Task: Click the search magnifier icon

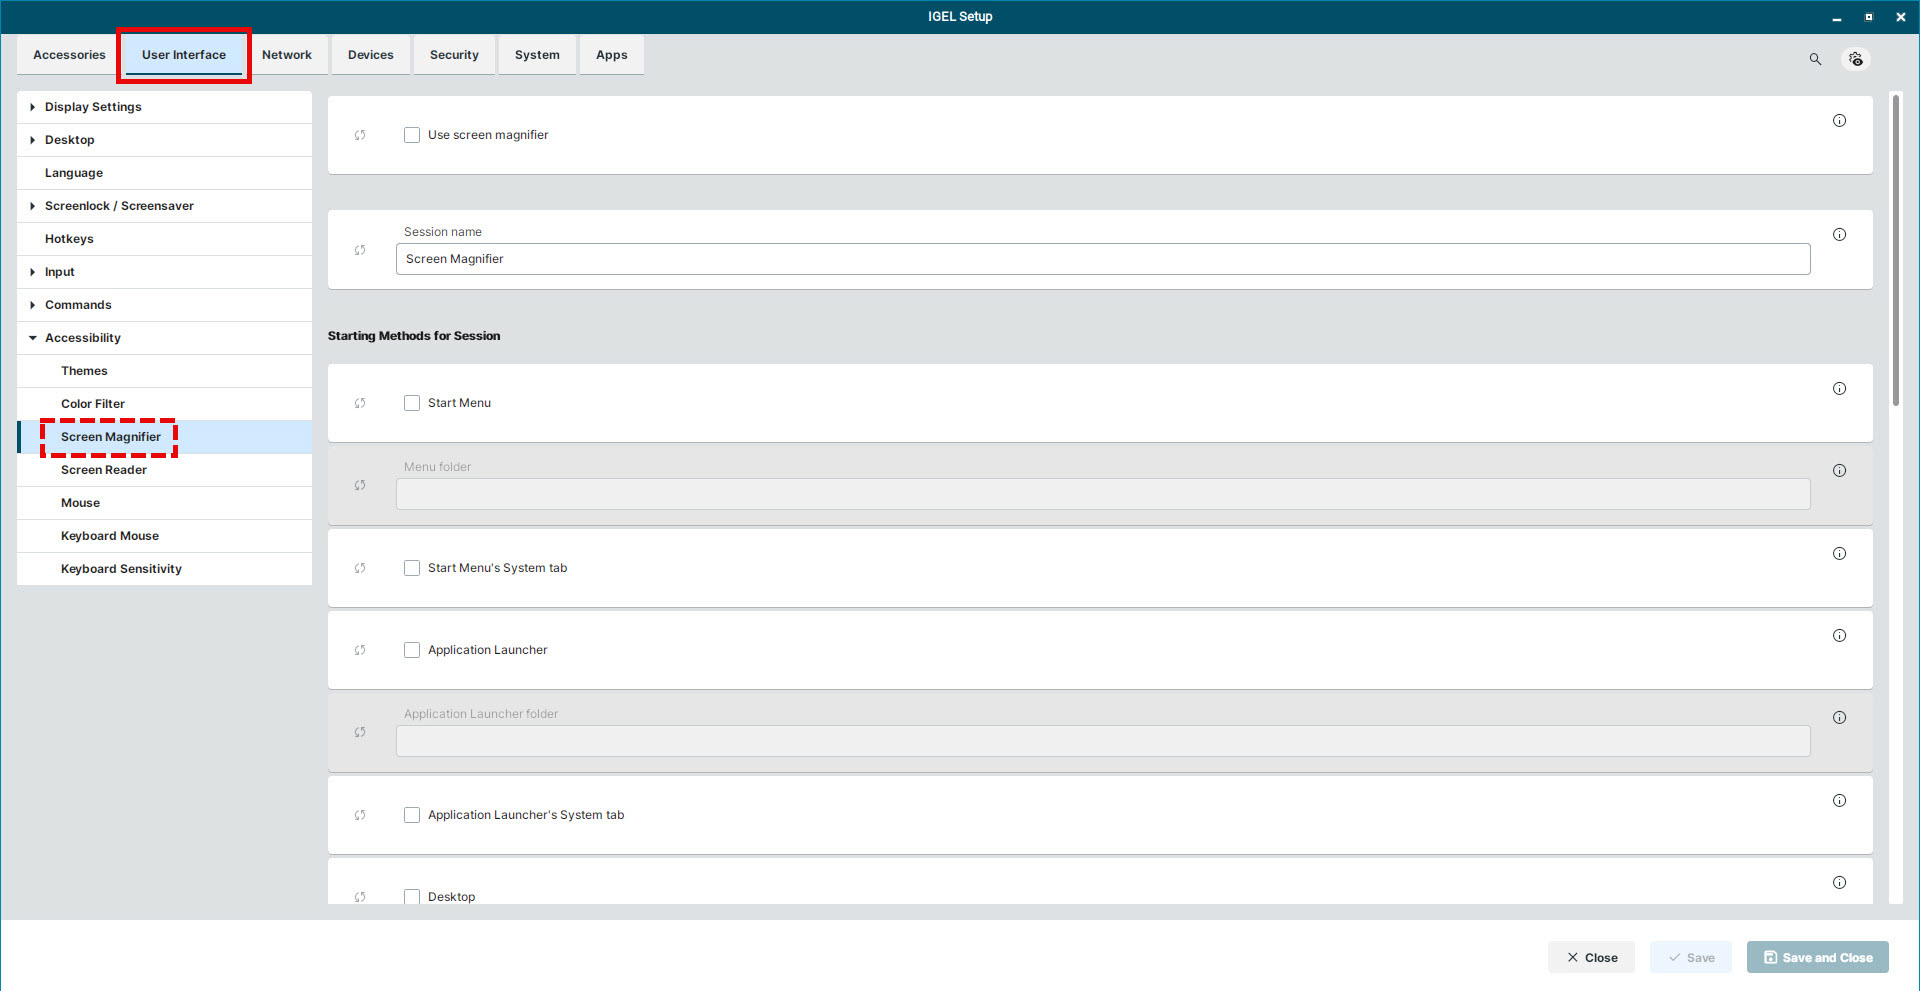Action: [x=1815, y=59]
